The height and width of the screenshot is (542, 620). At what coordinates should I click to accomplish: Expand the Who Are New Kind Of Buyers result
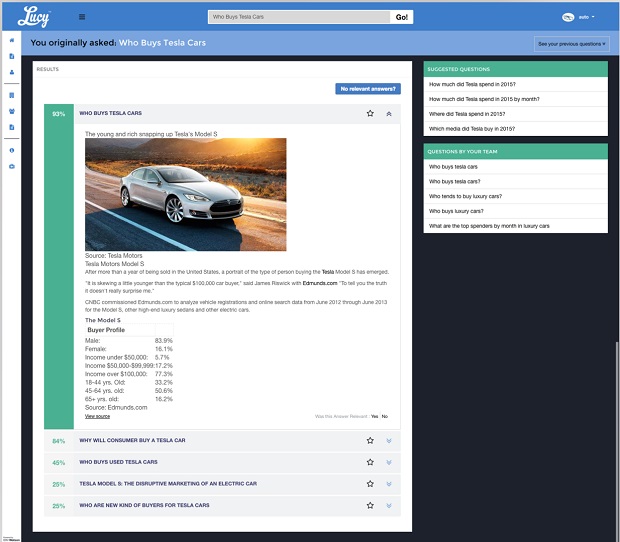[x=389, y=506]
